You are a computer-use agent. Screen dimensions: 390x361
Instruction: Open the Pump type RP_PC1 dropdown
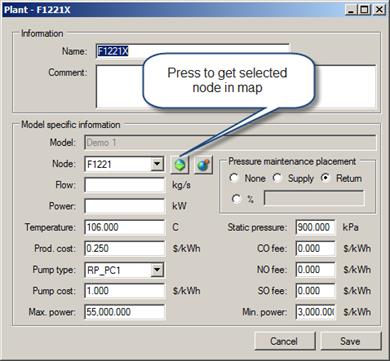[157, 270]
